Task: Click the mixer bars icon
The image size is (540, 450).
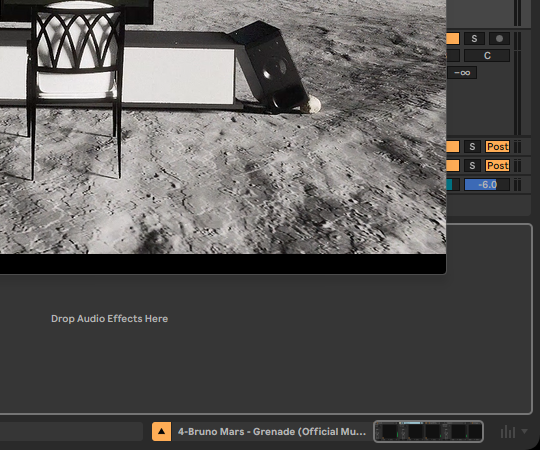Action: click(x=508, y=431)
